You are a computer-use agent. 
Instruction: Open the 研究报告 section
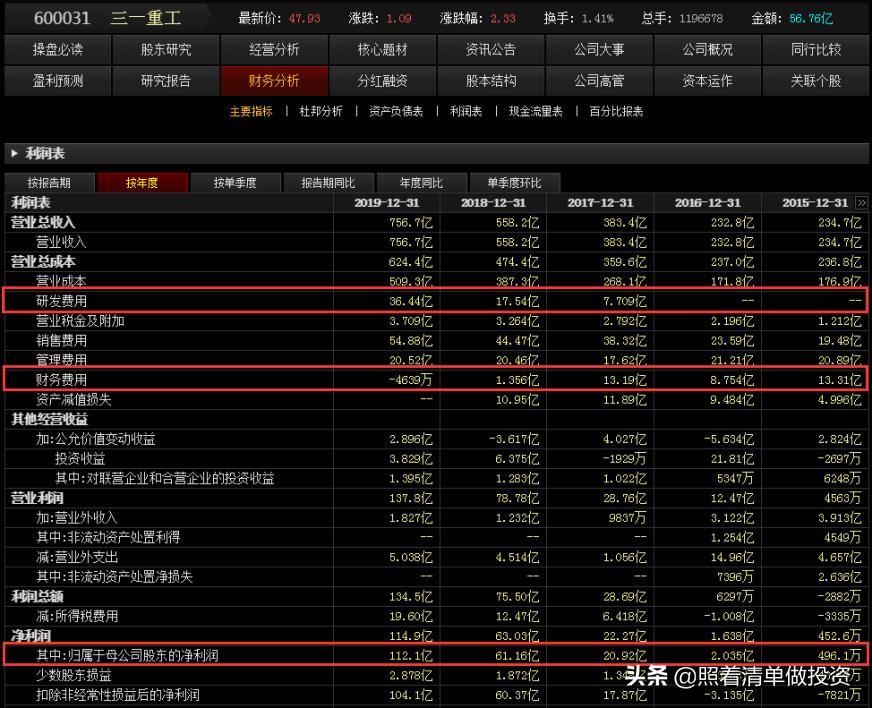click(x=164, y=81)
